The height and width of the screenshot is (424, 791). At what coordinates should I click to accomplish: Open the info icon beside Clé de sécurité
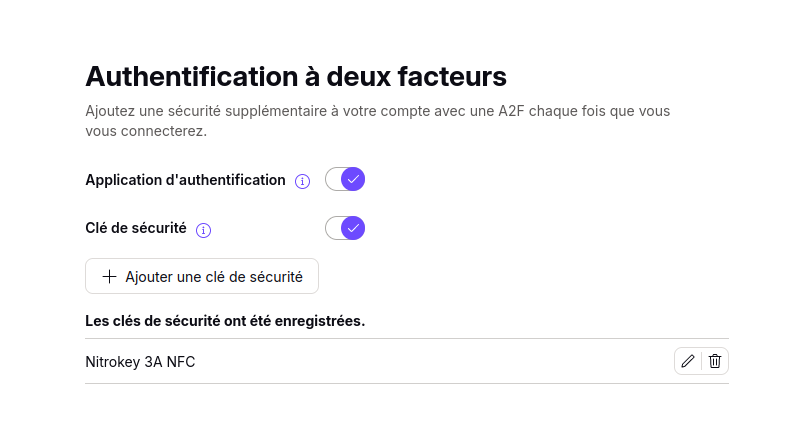203,230
